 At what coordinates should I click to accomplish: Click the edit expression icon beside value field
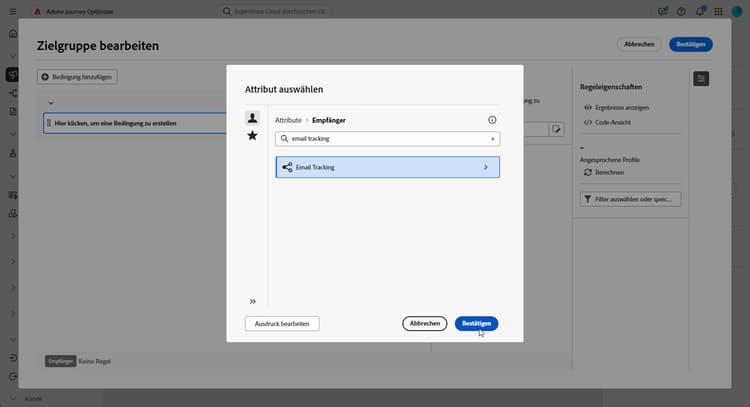coord(556,129)
